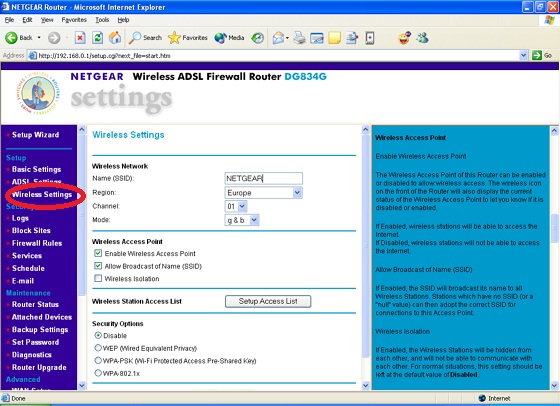Open the Setup Wizard link
Screen dimensions: 560x406
pos(35,135)
